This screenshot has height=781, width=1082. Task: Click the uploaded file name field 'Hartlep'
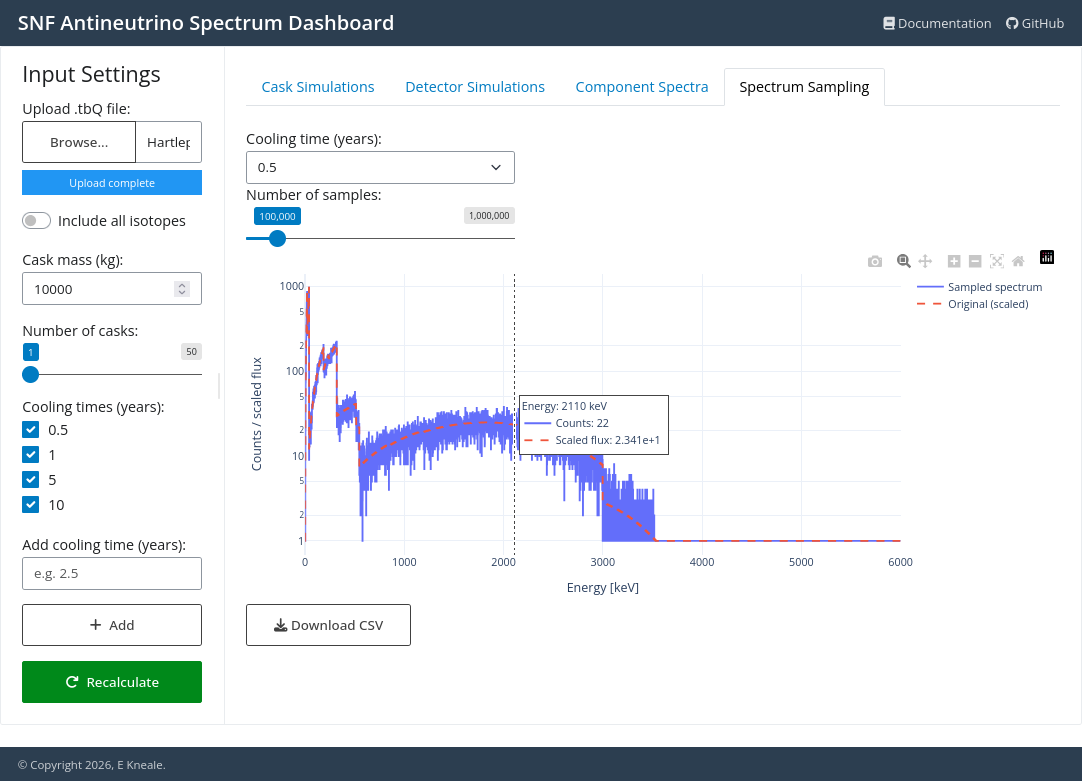pos(169,142)
